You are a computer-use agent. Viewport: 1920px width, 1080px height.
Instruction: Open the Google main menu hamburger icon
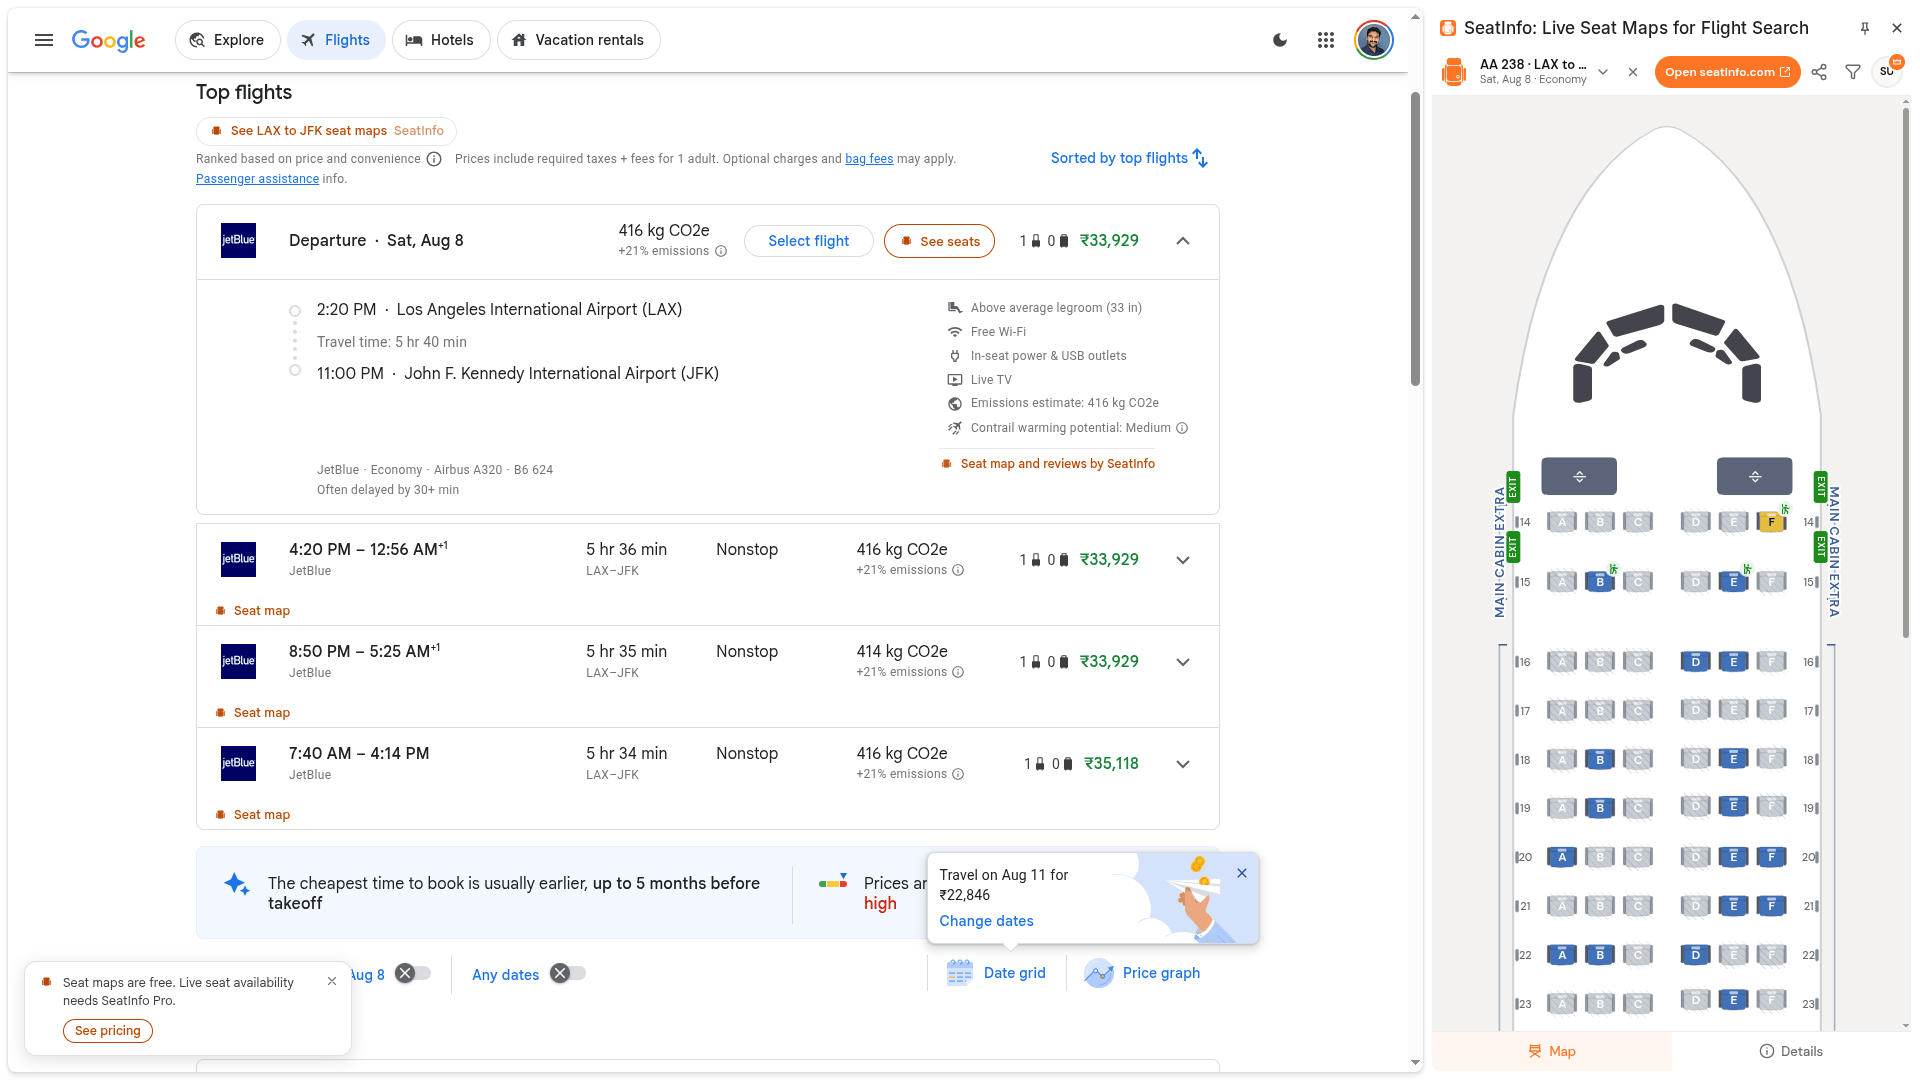pyautogui.click(x=44, y=40)
